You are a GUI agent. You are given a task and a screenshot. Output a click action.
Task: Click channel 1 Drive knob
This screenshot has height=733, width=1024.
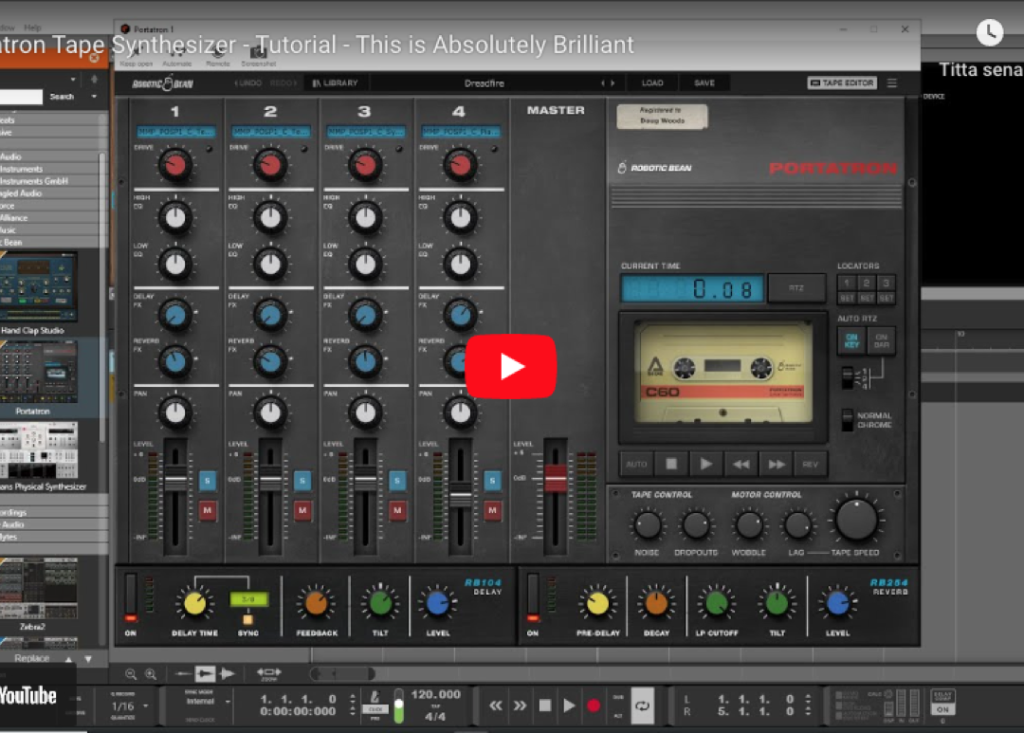(175, 165)
